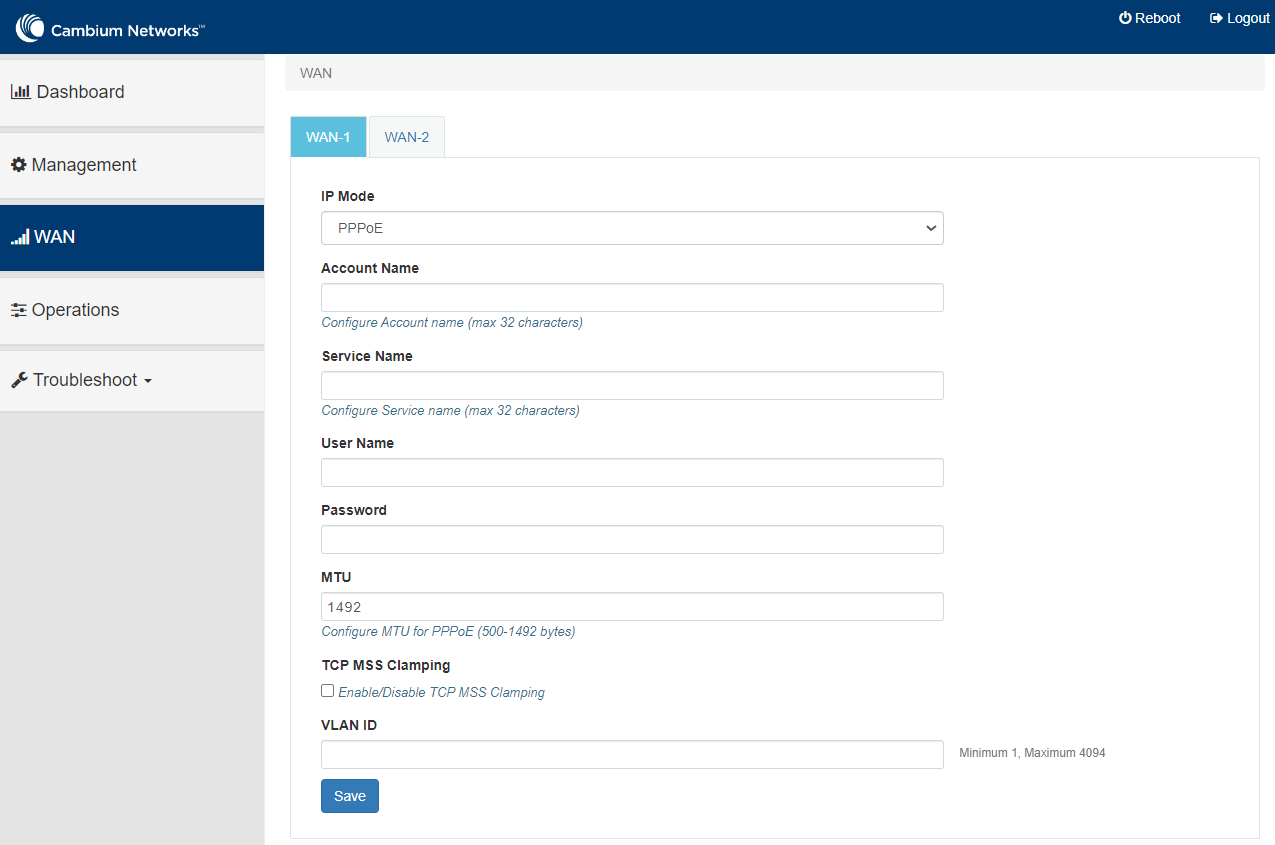Click the WAN breadcrumb header text
Image resolution: width=1275 pixels, height=845 pixels.
(x=316, y=73)
